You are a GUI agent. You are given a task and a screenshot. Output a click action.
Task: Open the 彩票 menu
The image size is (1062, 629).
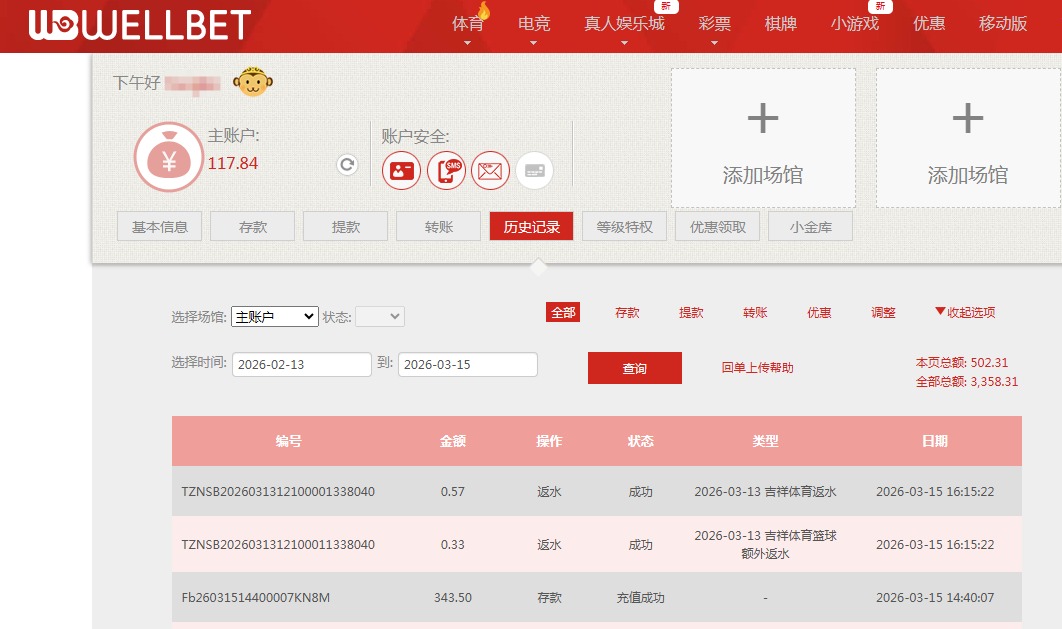click(714, 22)
